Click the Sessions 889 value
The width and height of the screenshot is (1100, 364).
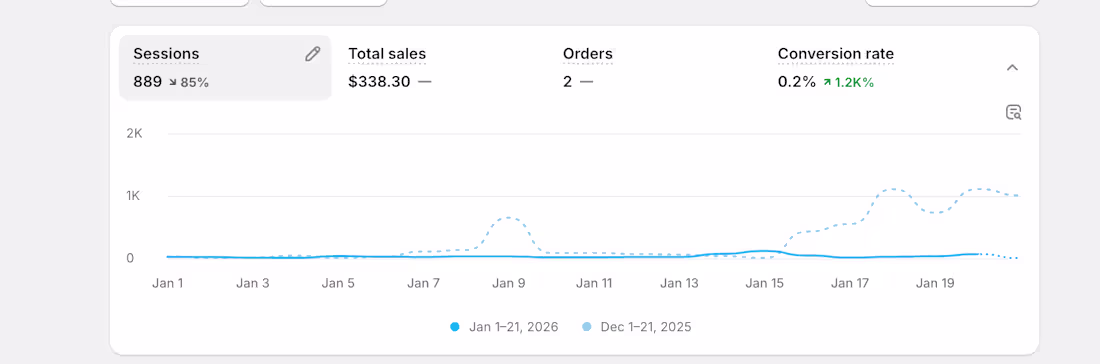[147, 82]
